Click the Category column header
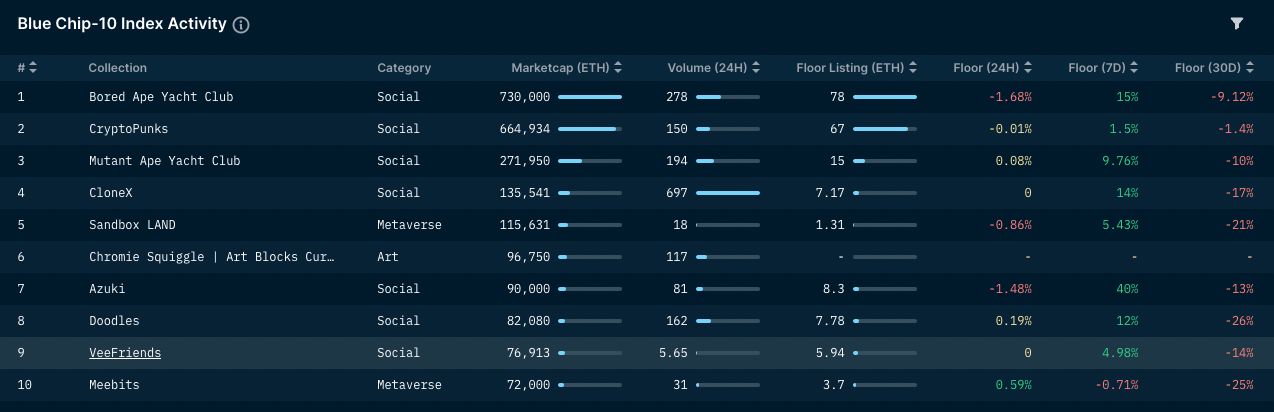 coord(404,68)
